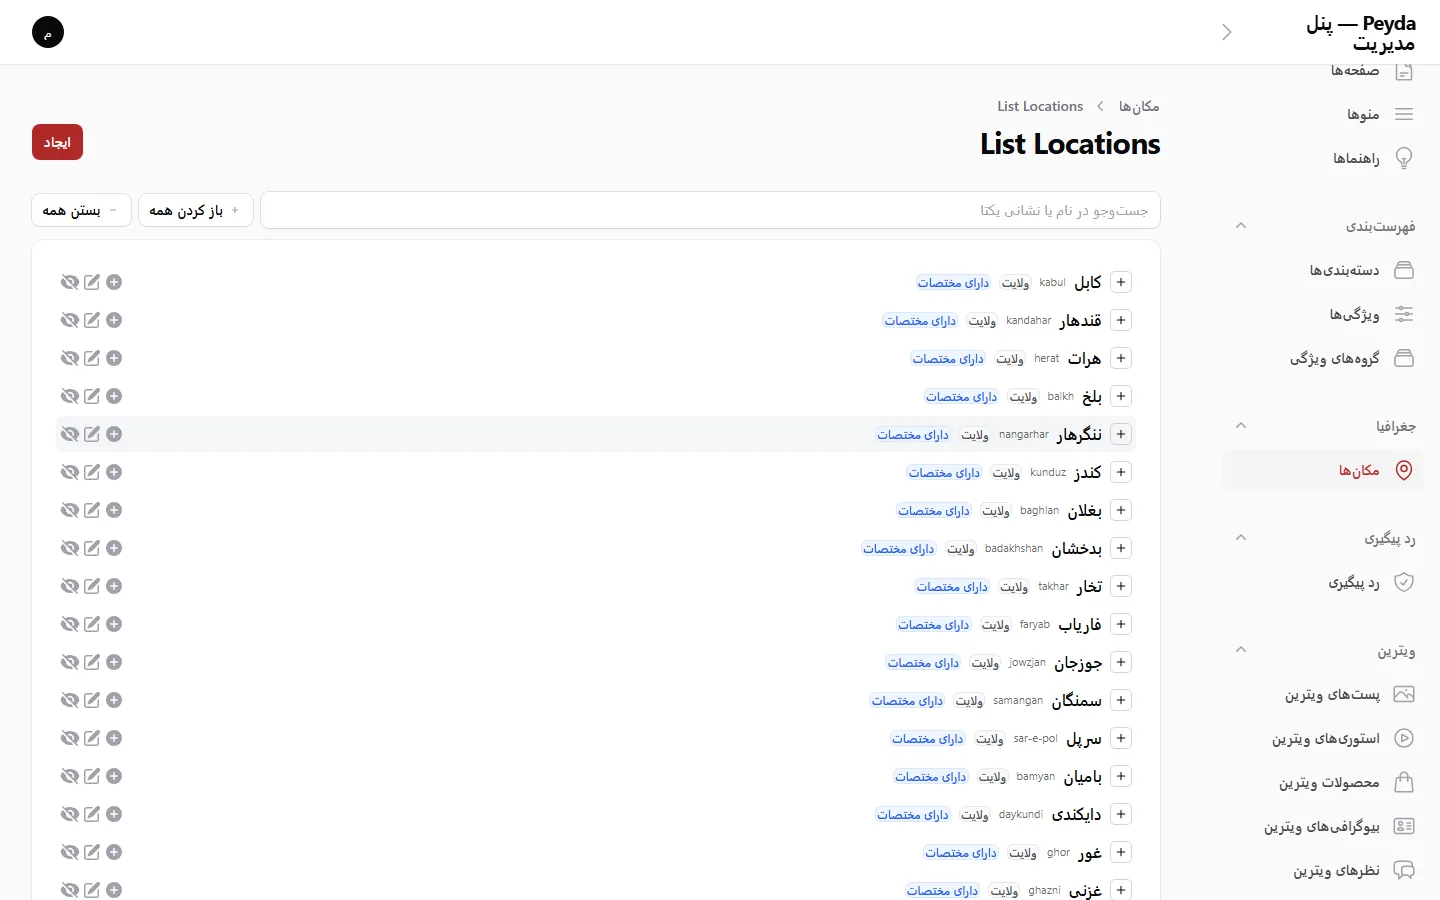Screen dimensions: 1440x900
Task: Open دسته‌بندی‌ها in the sidebar
Action: [x=1323, y=270]
